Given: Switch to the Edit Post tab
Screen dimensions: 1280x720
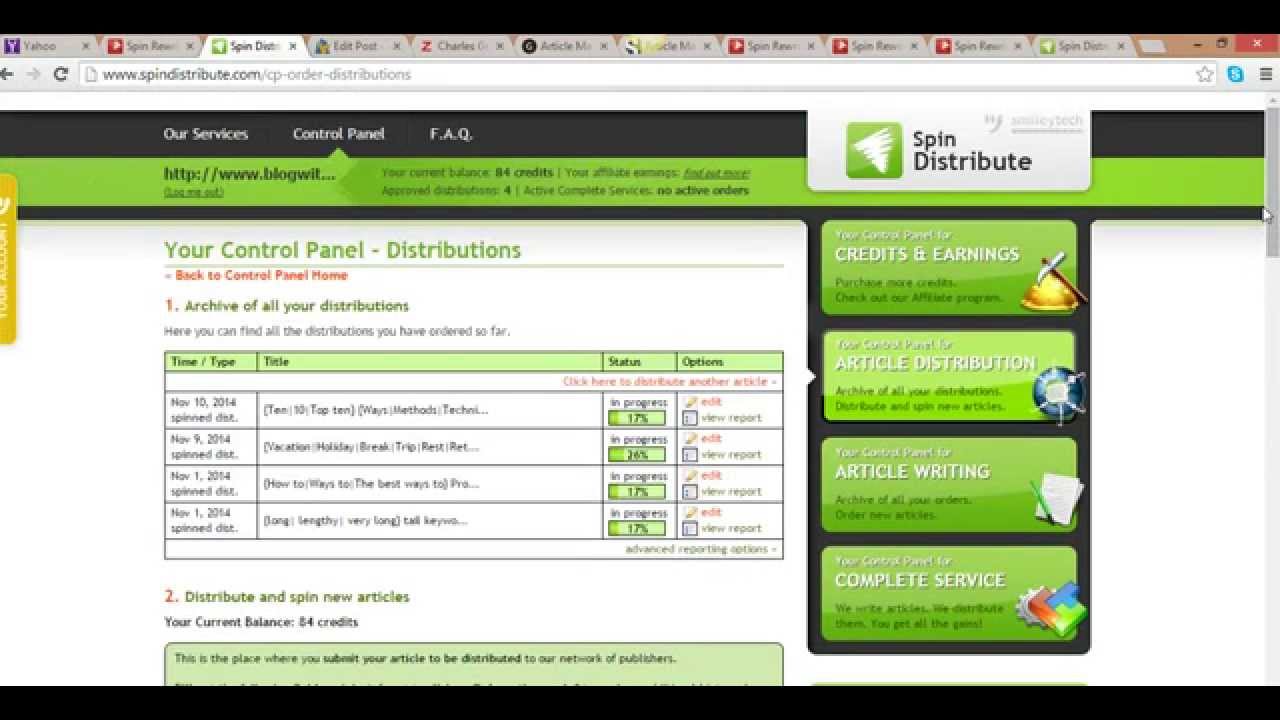Looking at the screenshot, I should coord(357,46).
